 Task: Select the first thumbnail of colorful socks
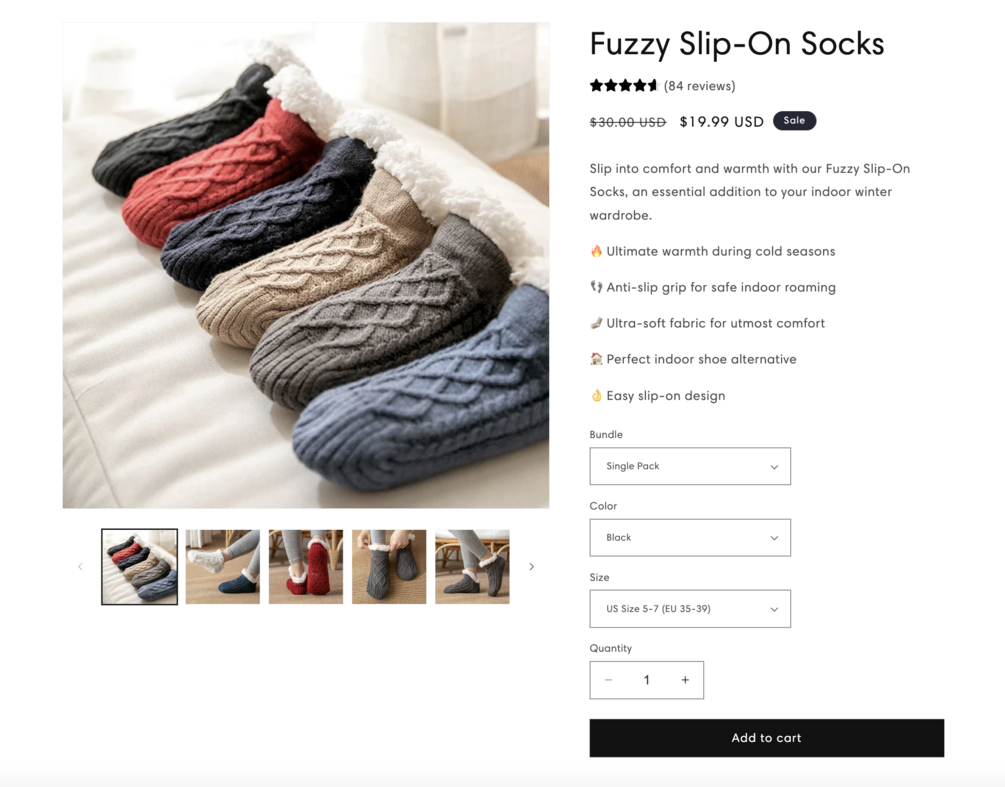140,567
